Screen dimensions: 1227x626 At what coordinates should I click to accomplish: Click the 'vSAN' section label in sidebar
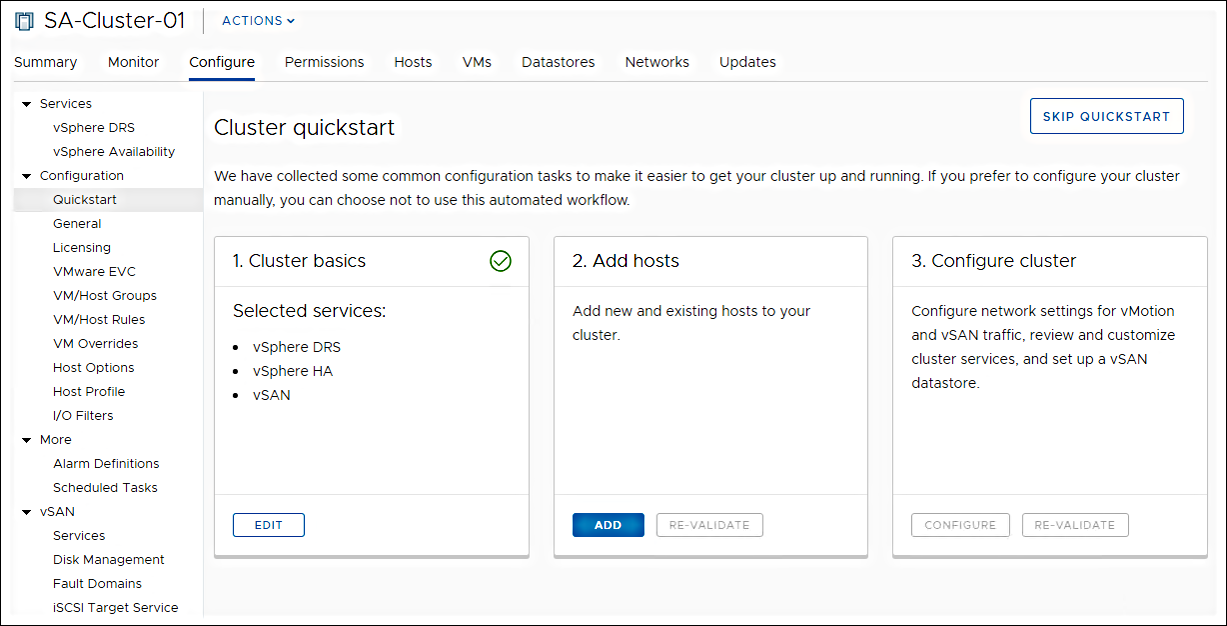(57, 512)
